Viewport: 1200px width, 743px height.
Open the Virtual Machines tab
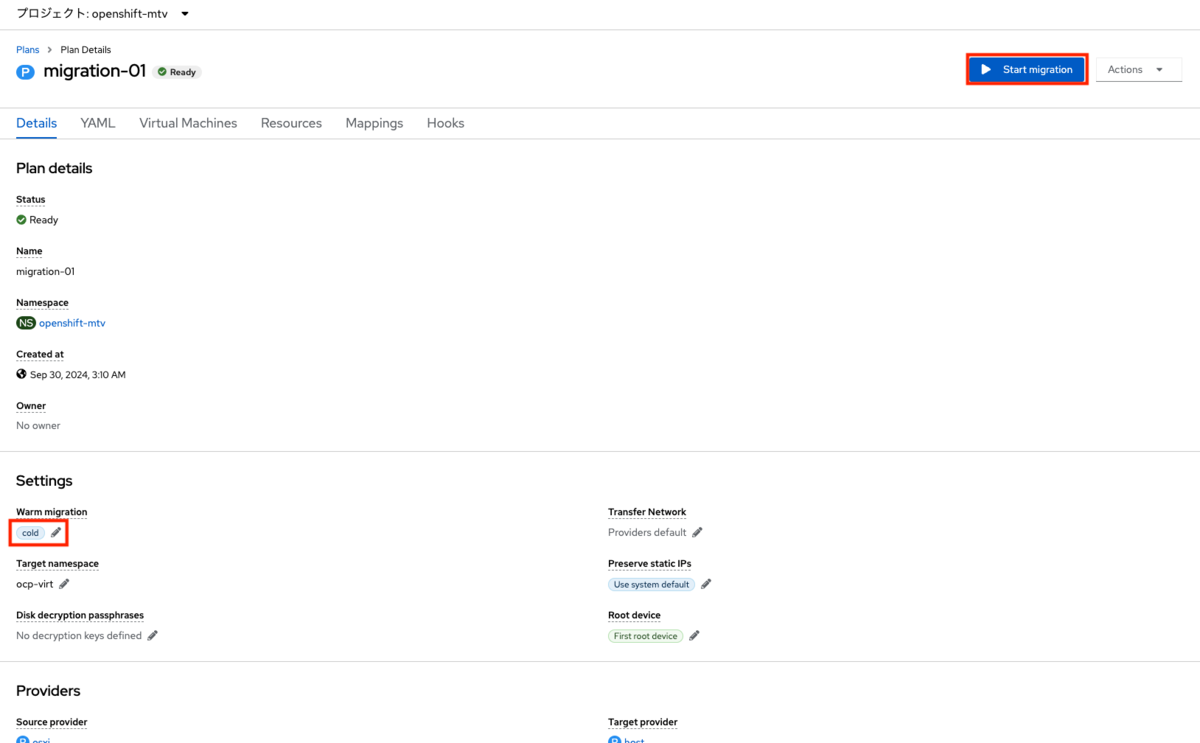(x=188, y=123)
